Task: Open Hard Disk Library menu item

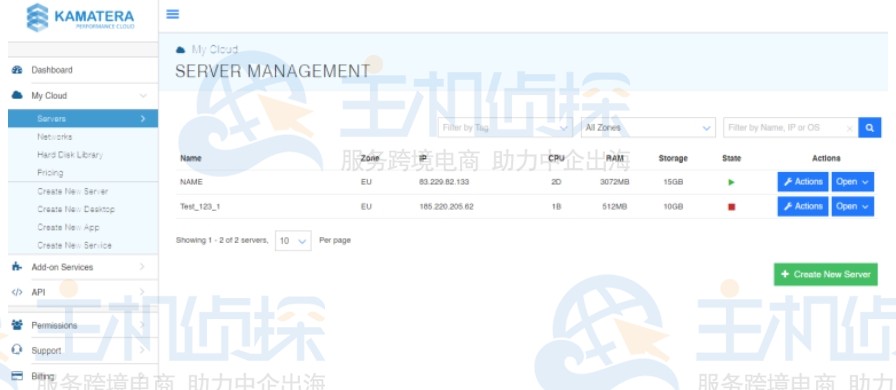Action: click(x=70, y=154)
